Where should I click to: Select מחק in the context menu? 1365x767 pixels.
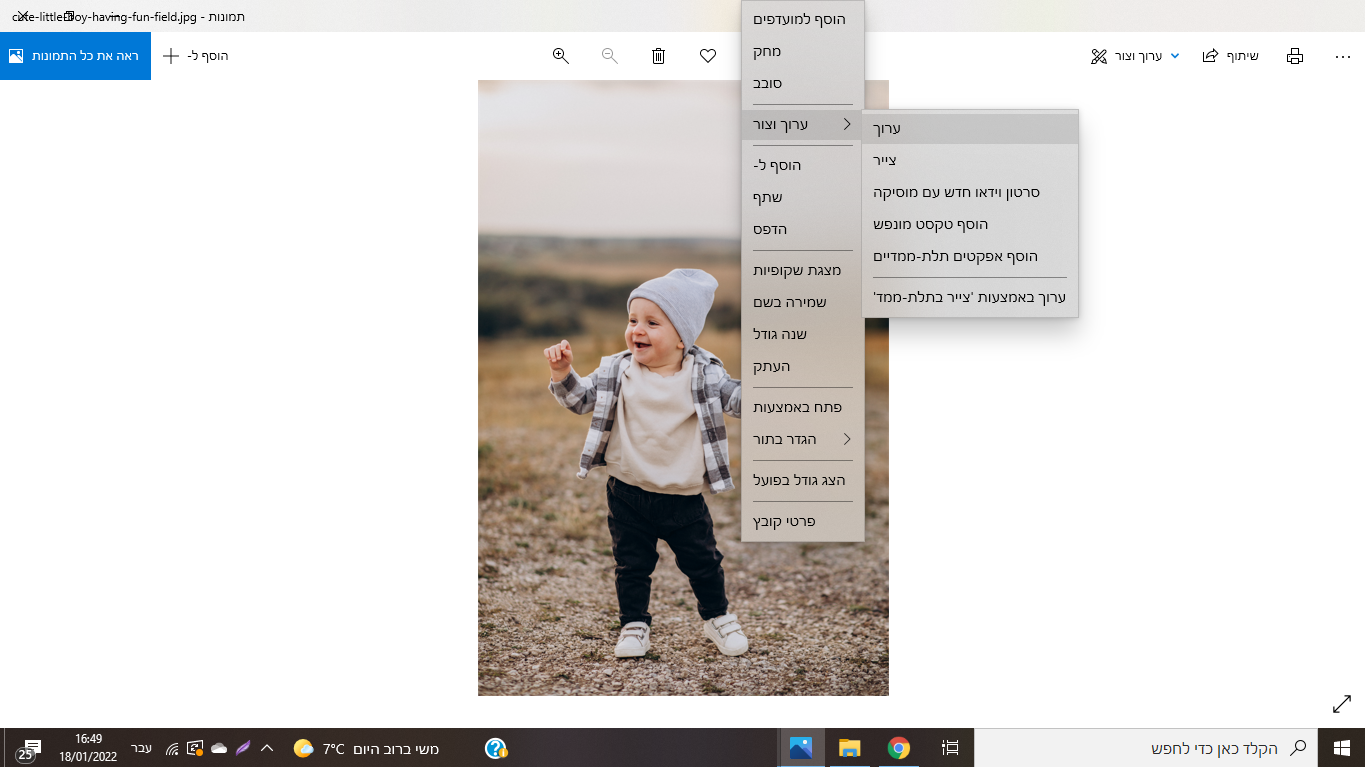(x=803, y=52)
